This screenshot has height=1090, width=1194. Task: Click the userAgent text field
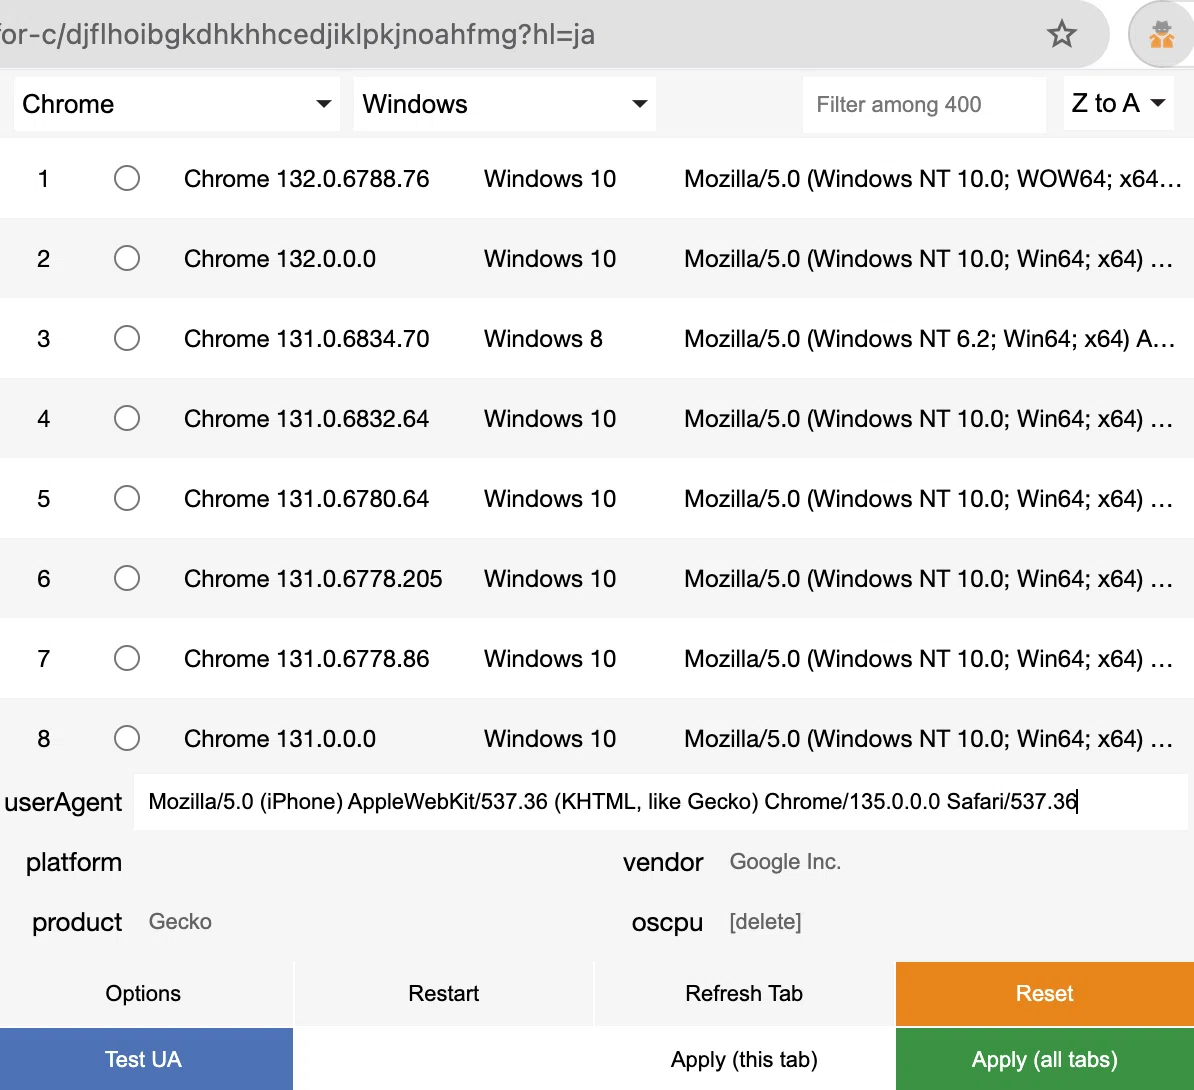point(660,801)
